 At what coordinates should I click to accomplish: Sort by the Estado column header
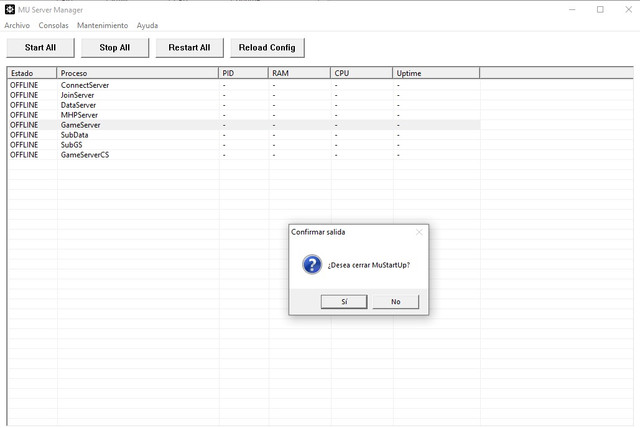pos(32,73)
